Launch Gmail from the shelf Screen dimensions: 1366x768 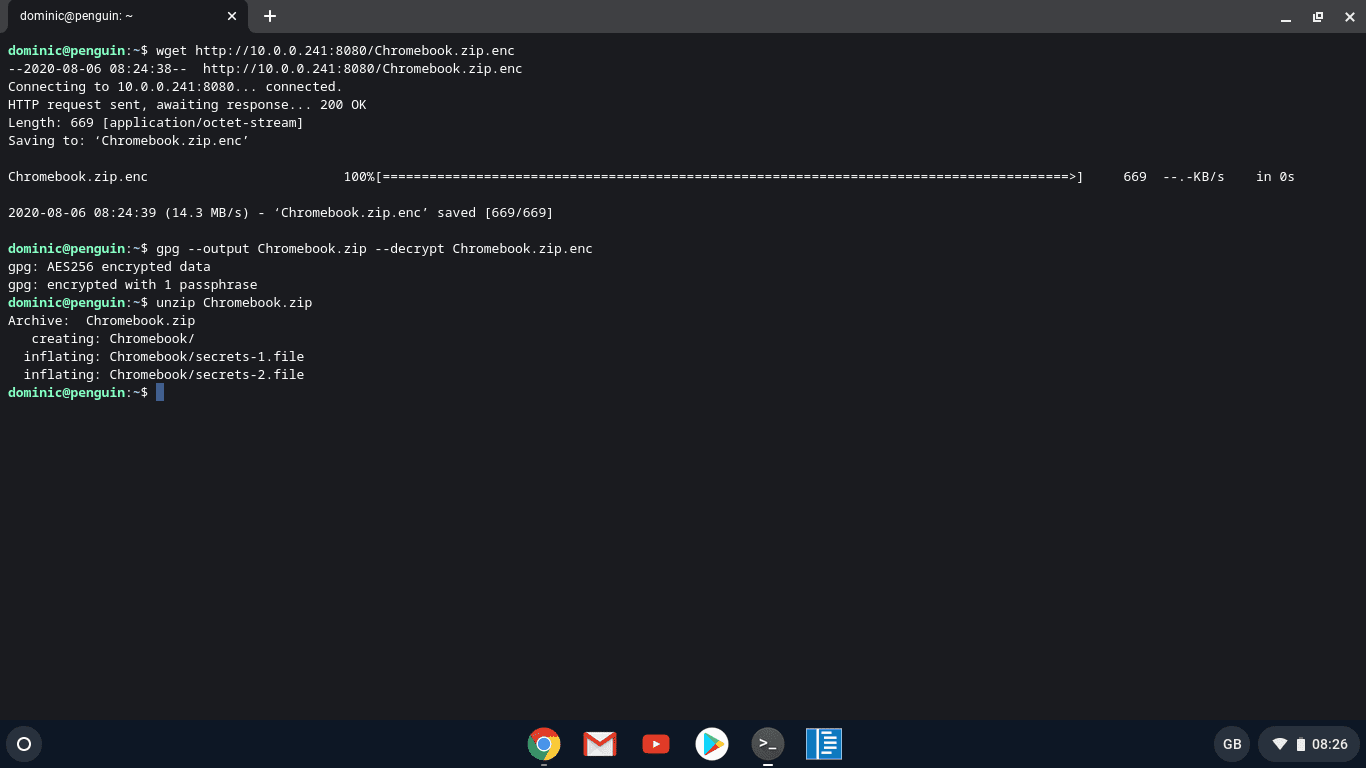click(x=599, y=744)
